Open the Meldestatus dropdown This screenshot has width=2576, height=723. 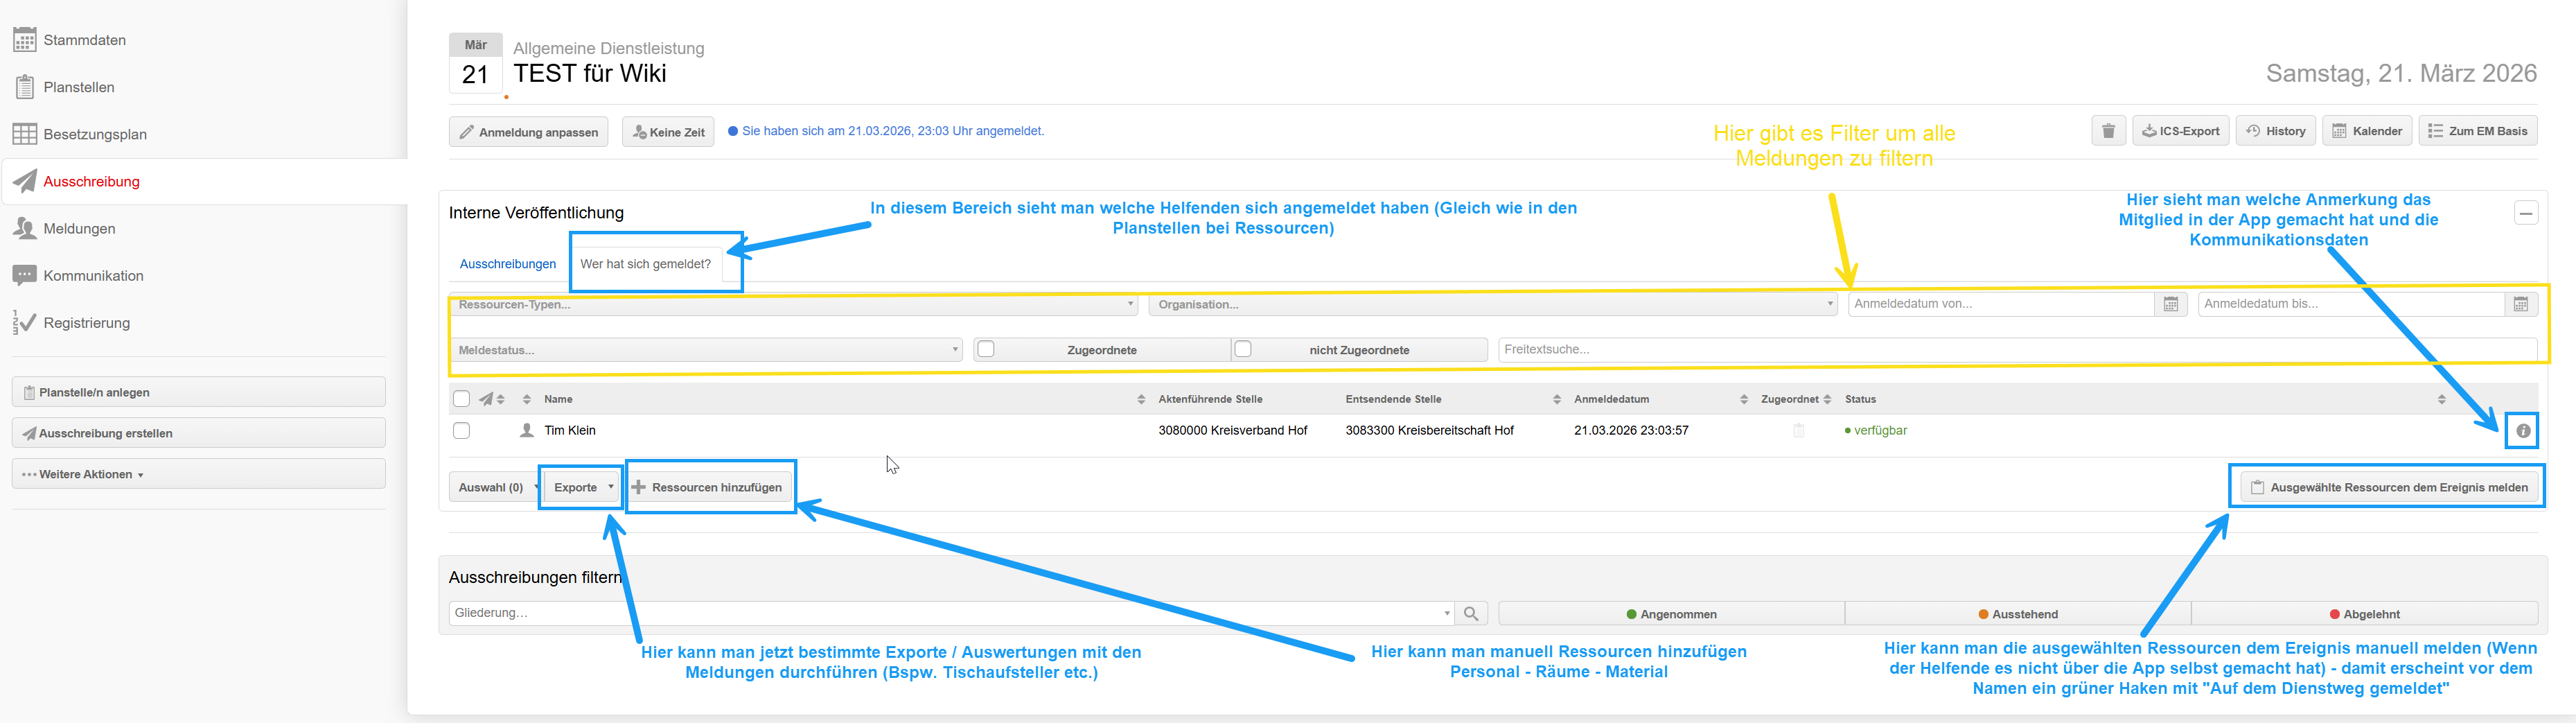[x=706, y=350]
